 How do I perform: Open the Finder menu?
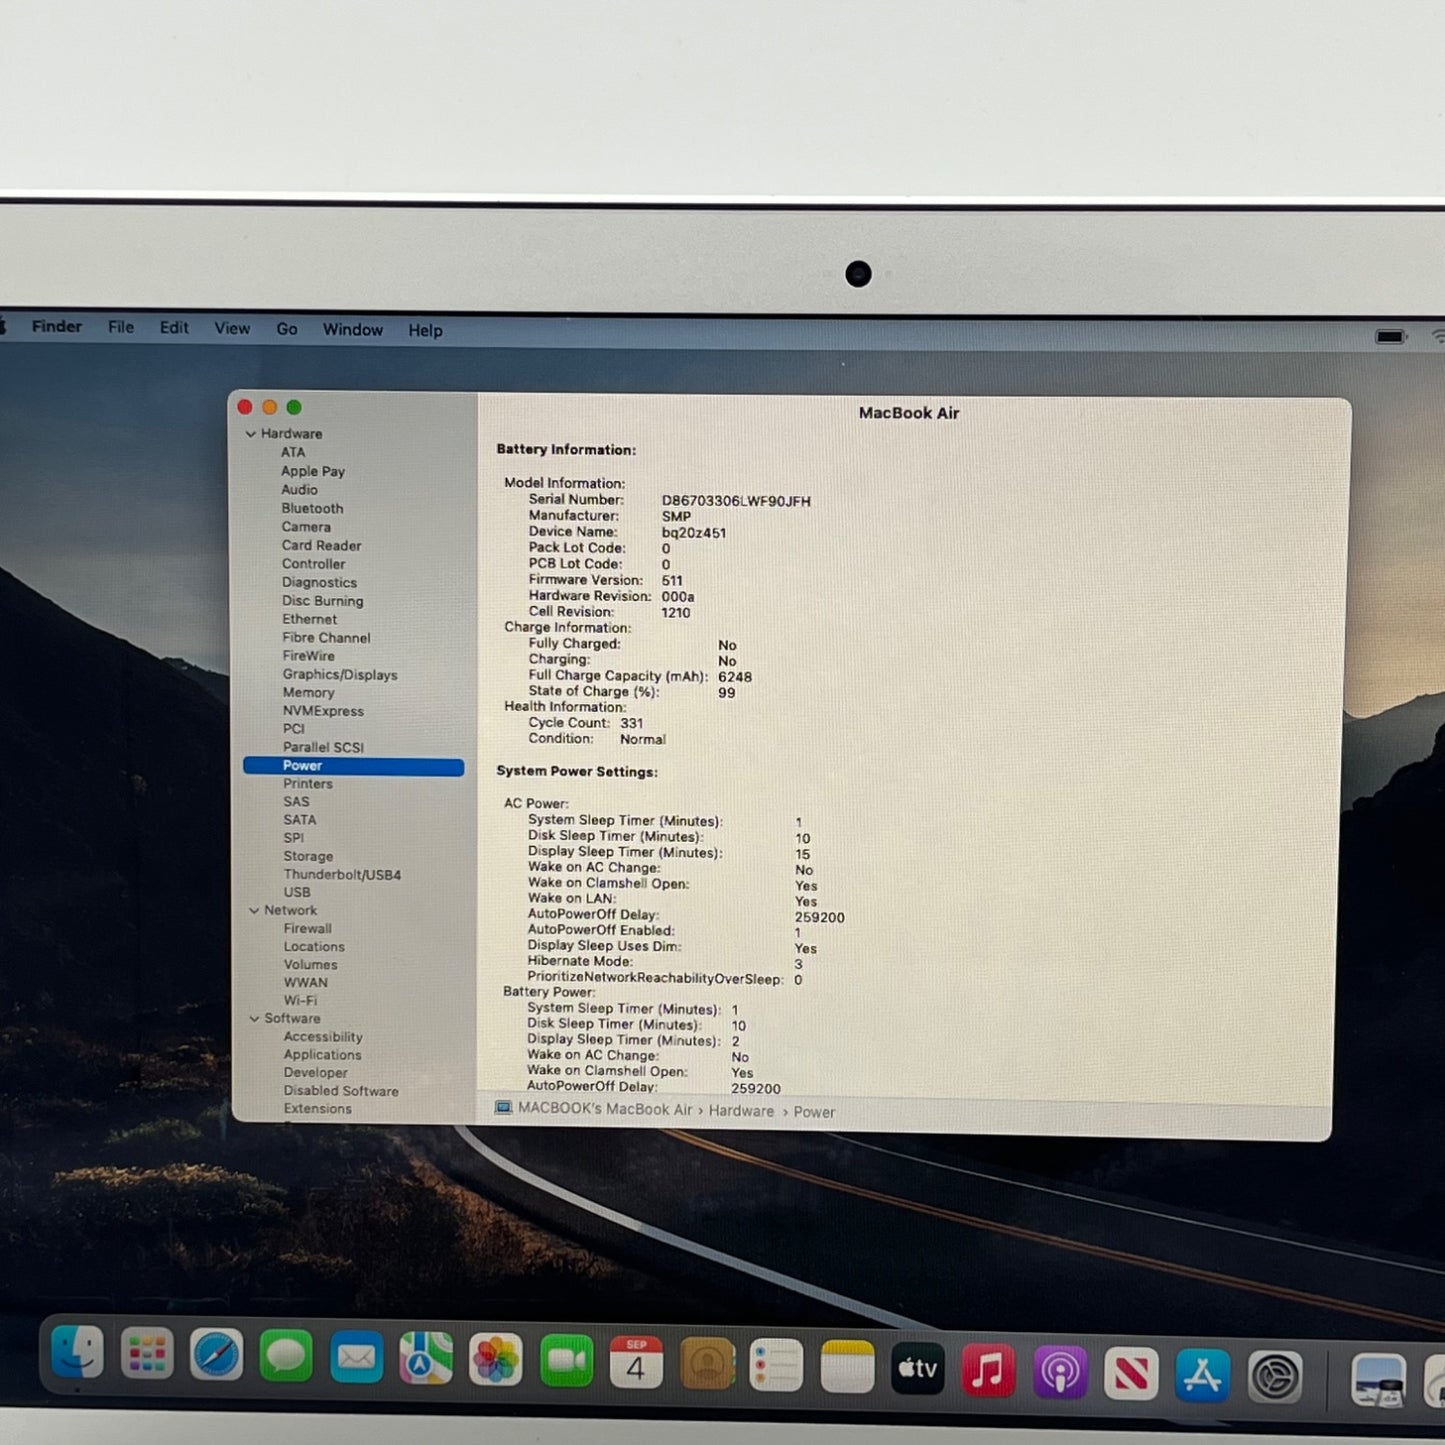click(57, 326)
